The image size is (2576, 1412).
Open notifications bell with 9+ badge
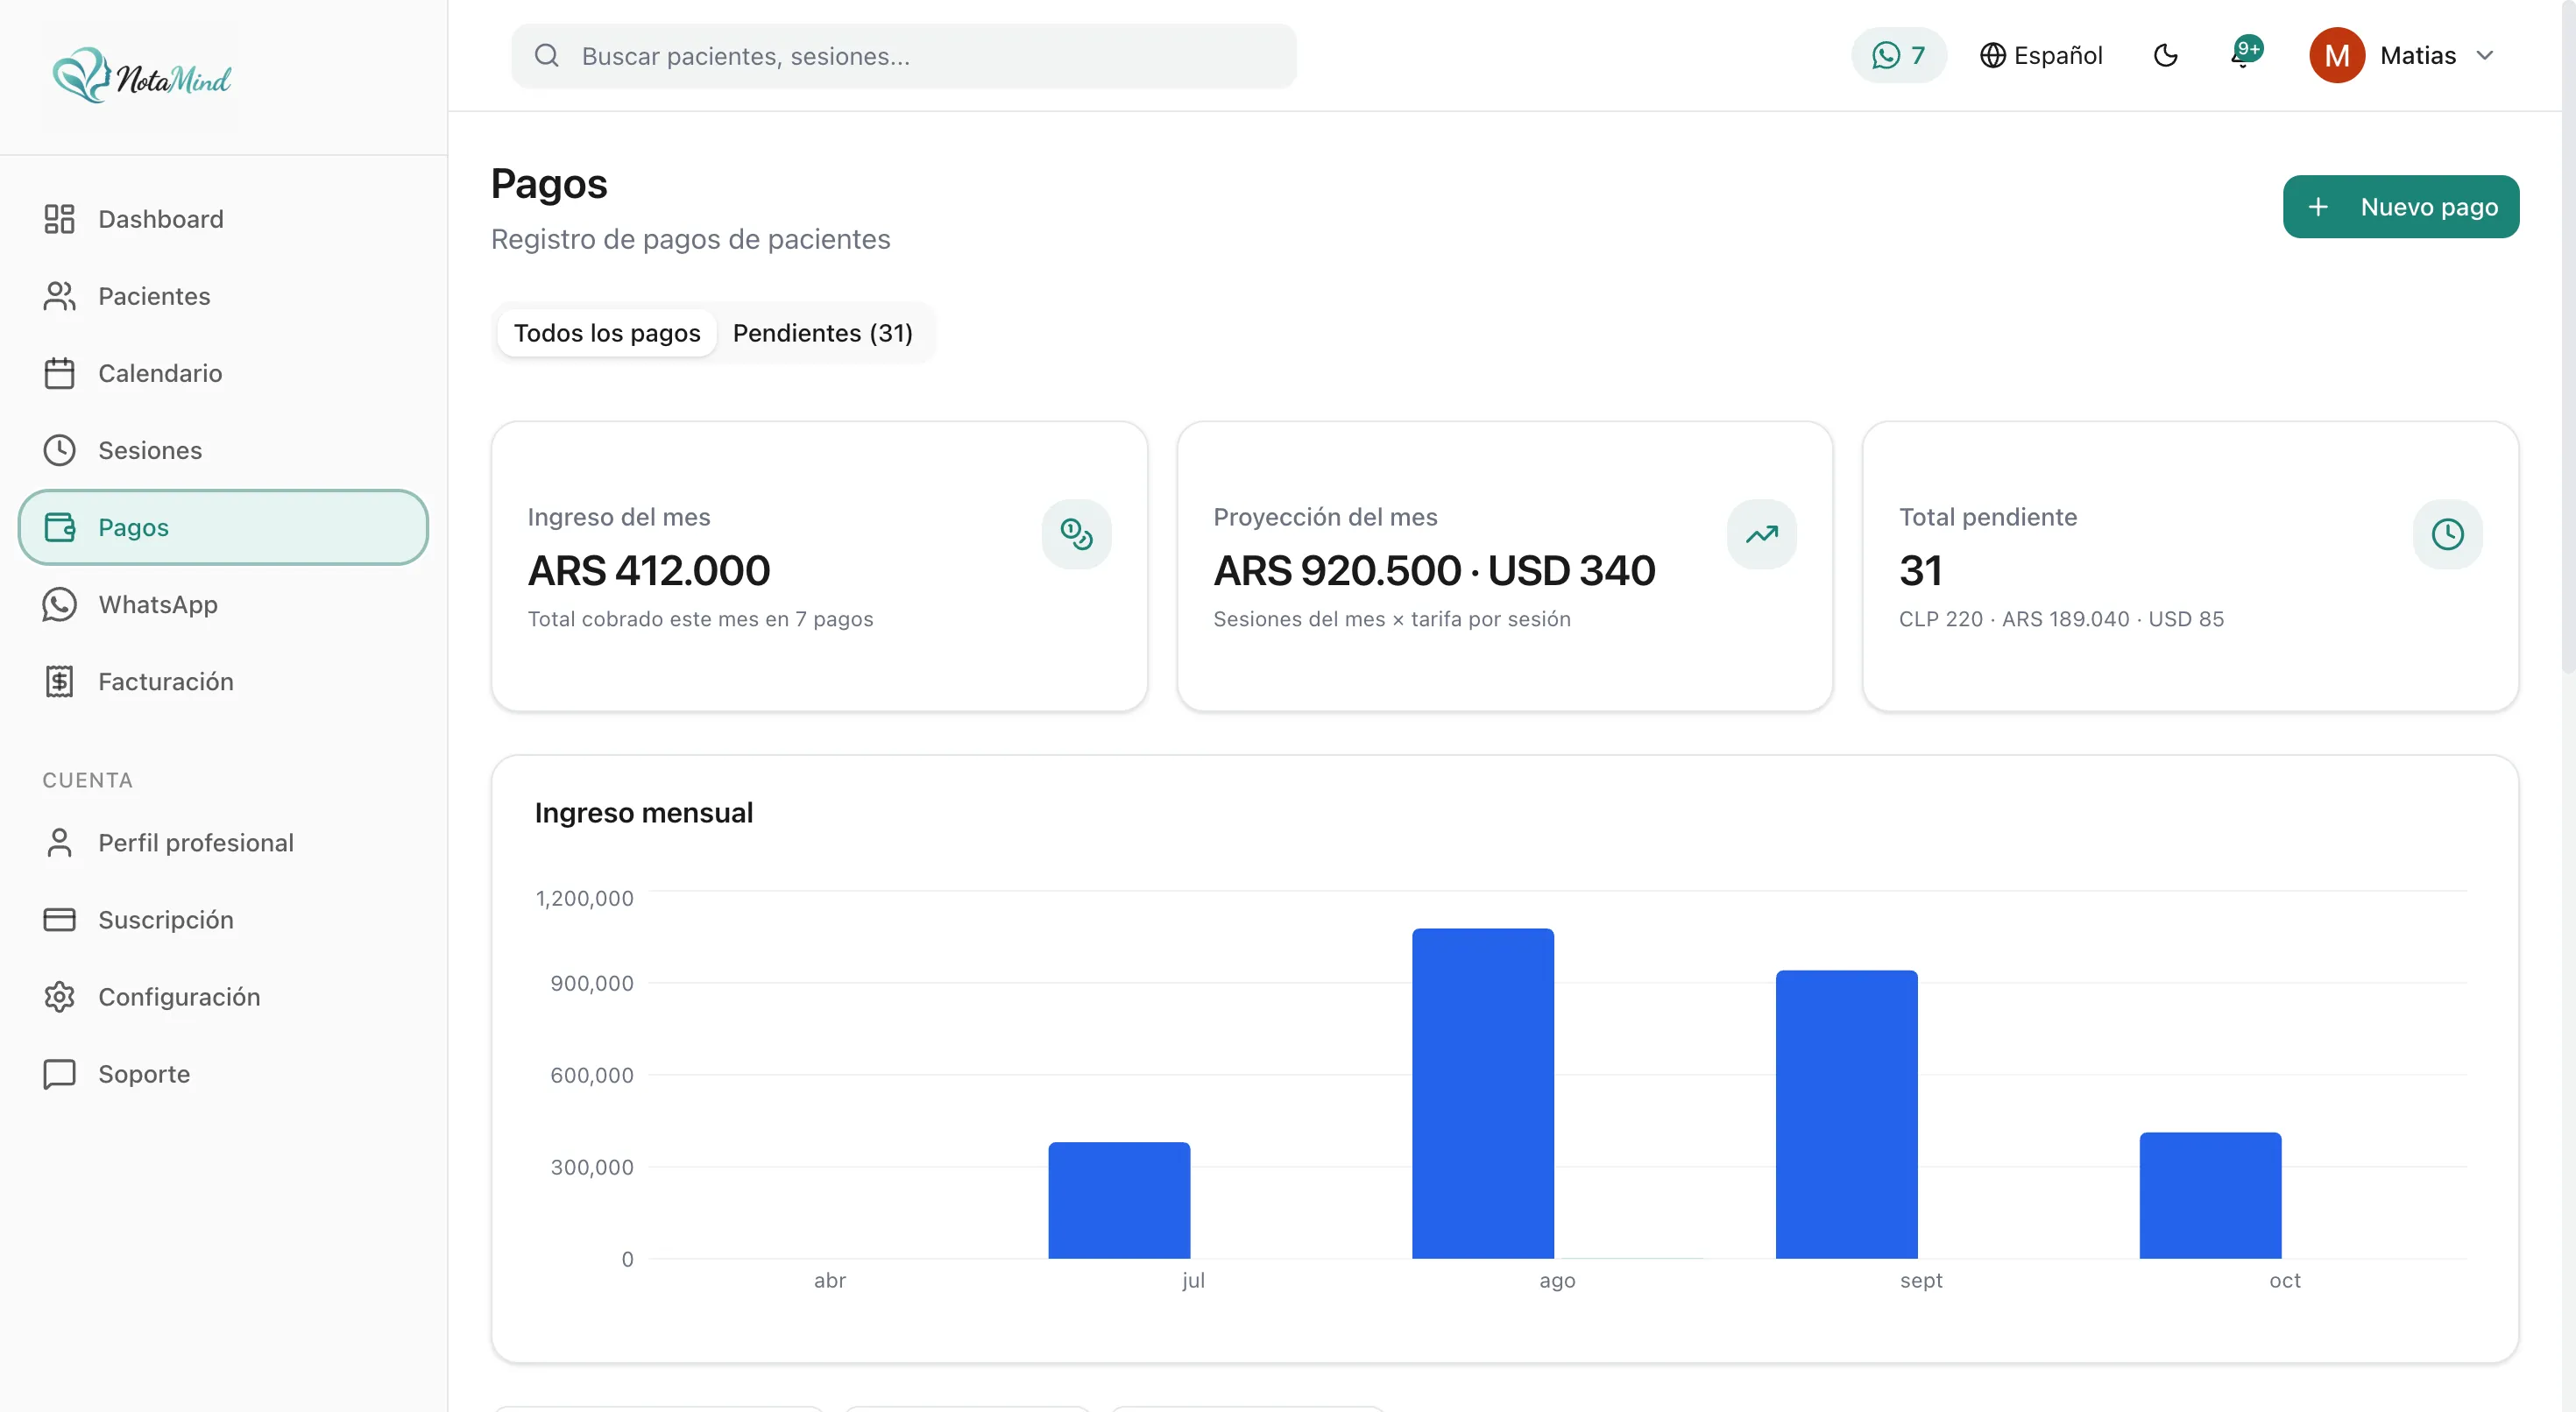pyautogui.click(x=2244, y=53)
